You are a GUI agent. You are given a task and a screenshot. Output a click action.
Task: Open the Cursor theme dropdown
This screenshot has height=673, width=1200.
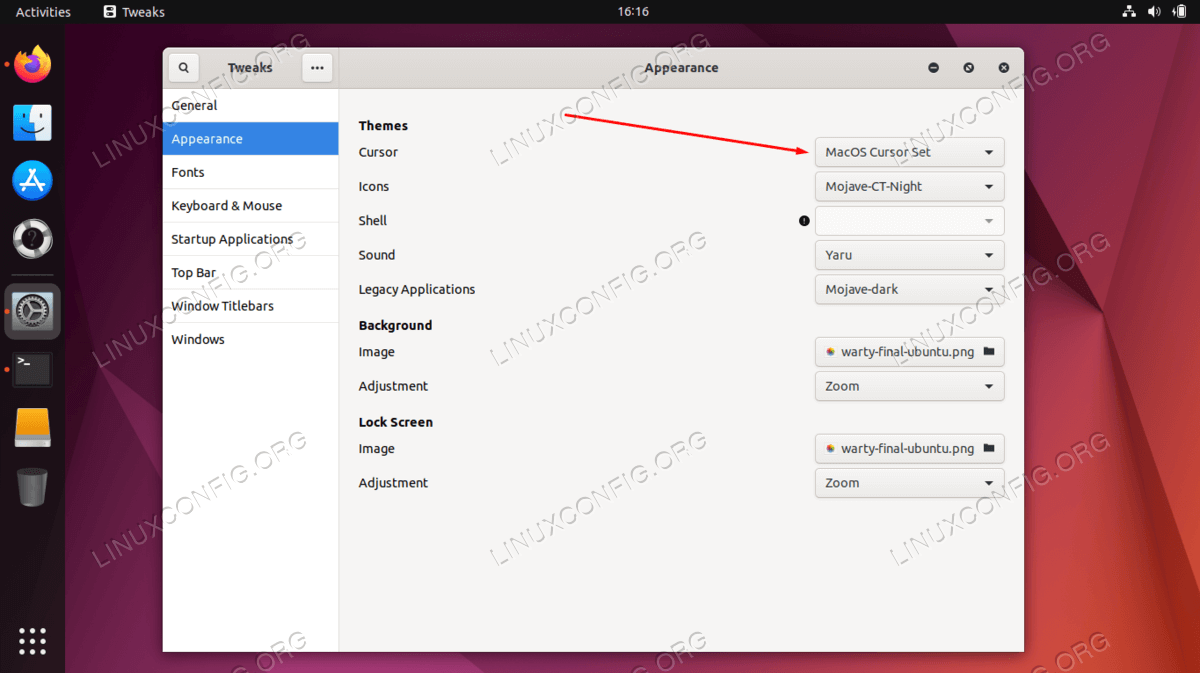pos(910,152)
